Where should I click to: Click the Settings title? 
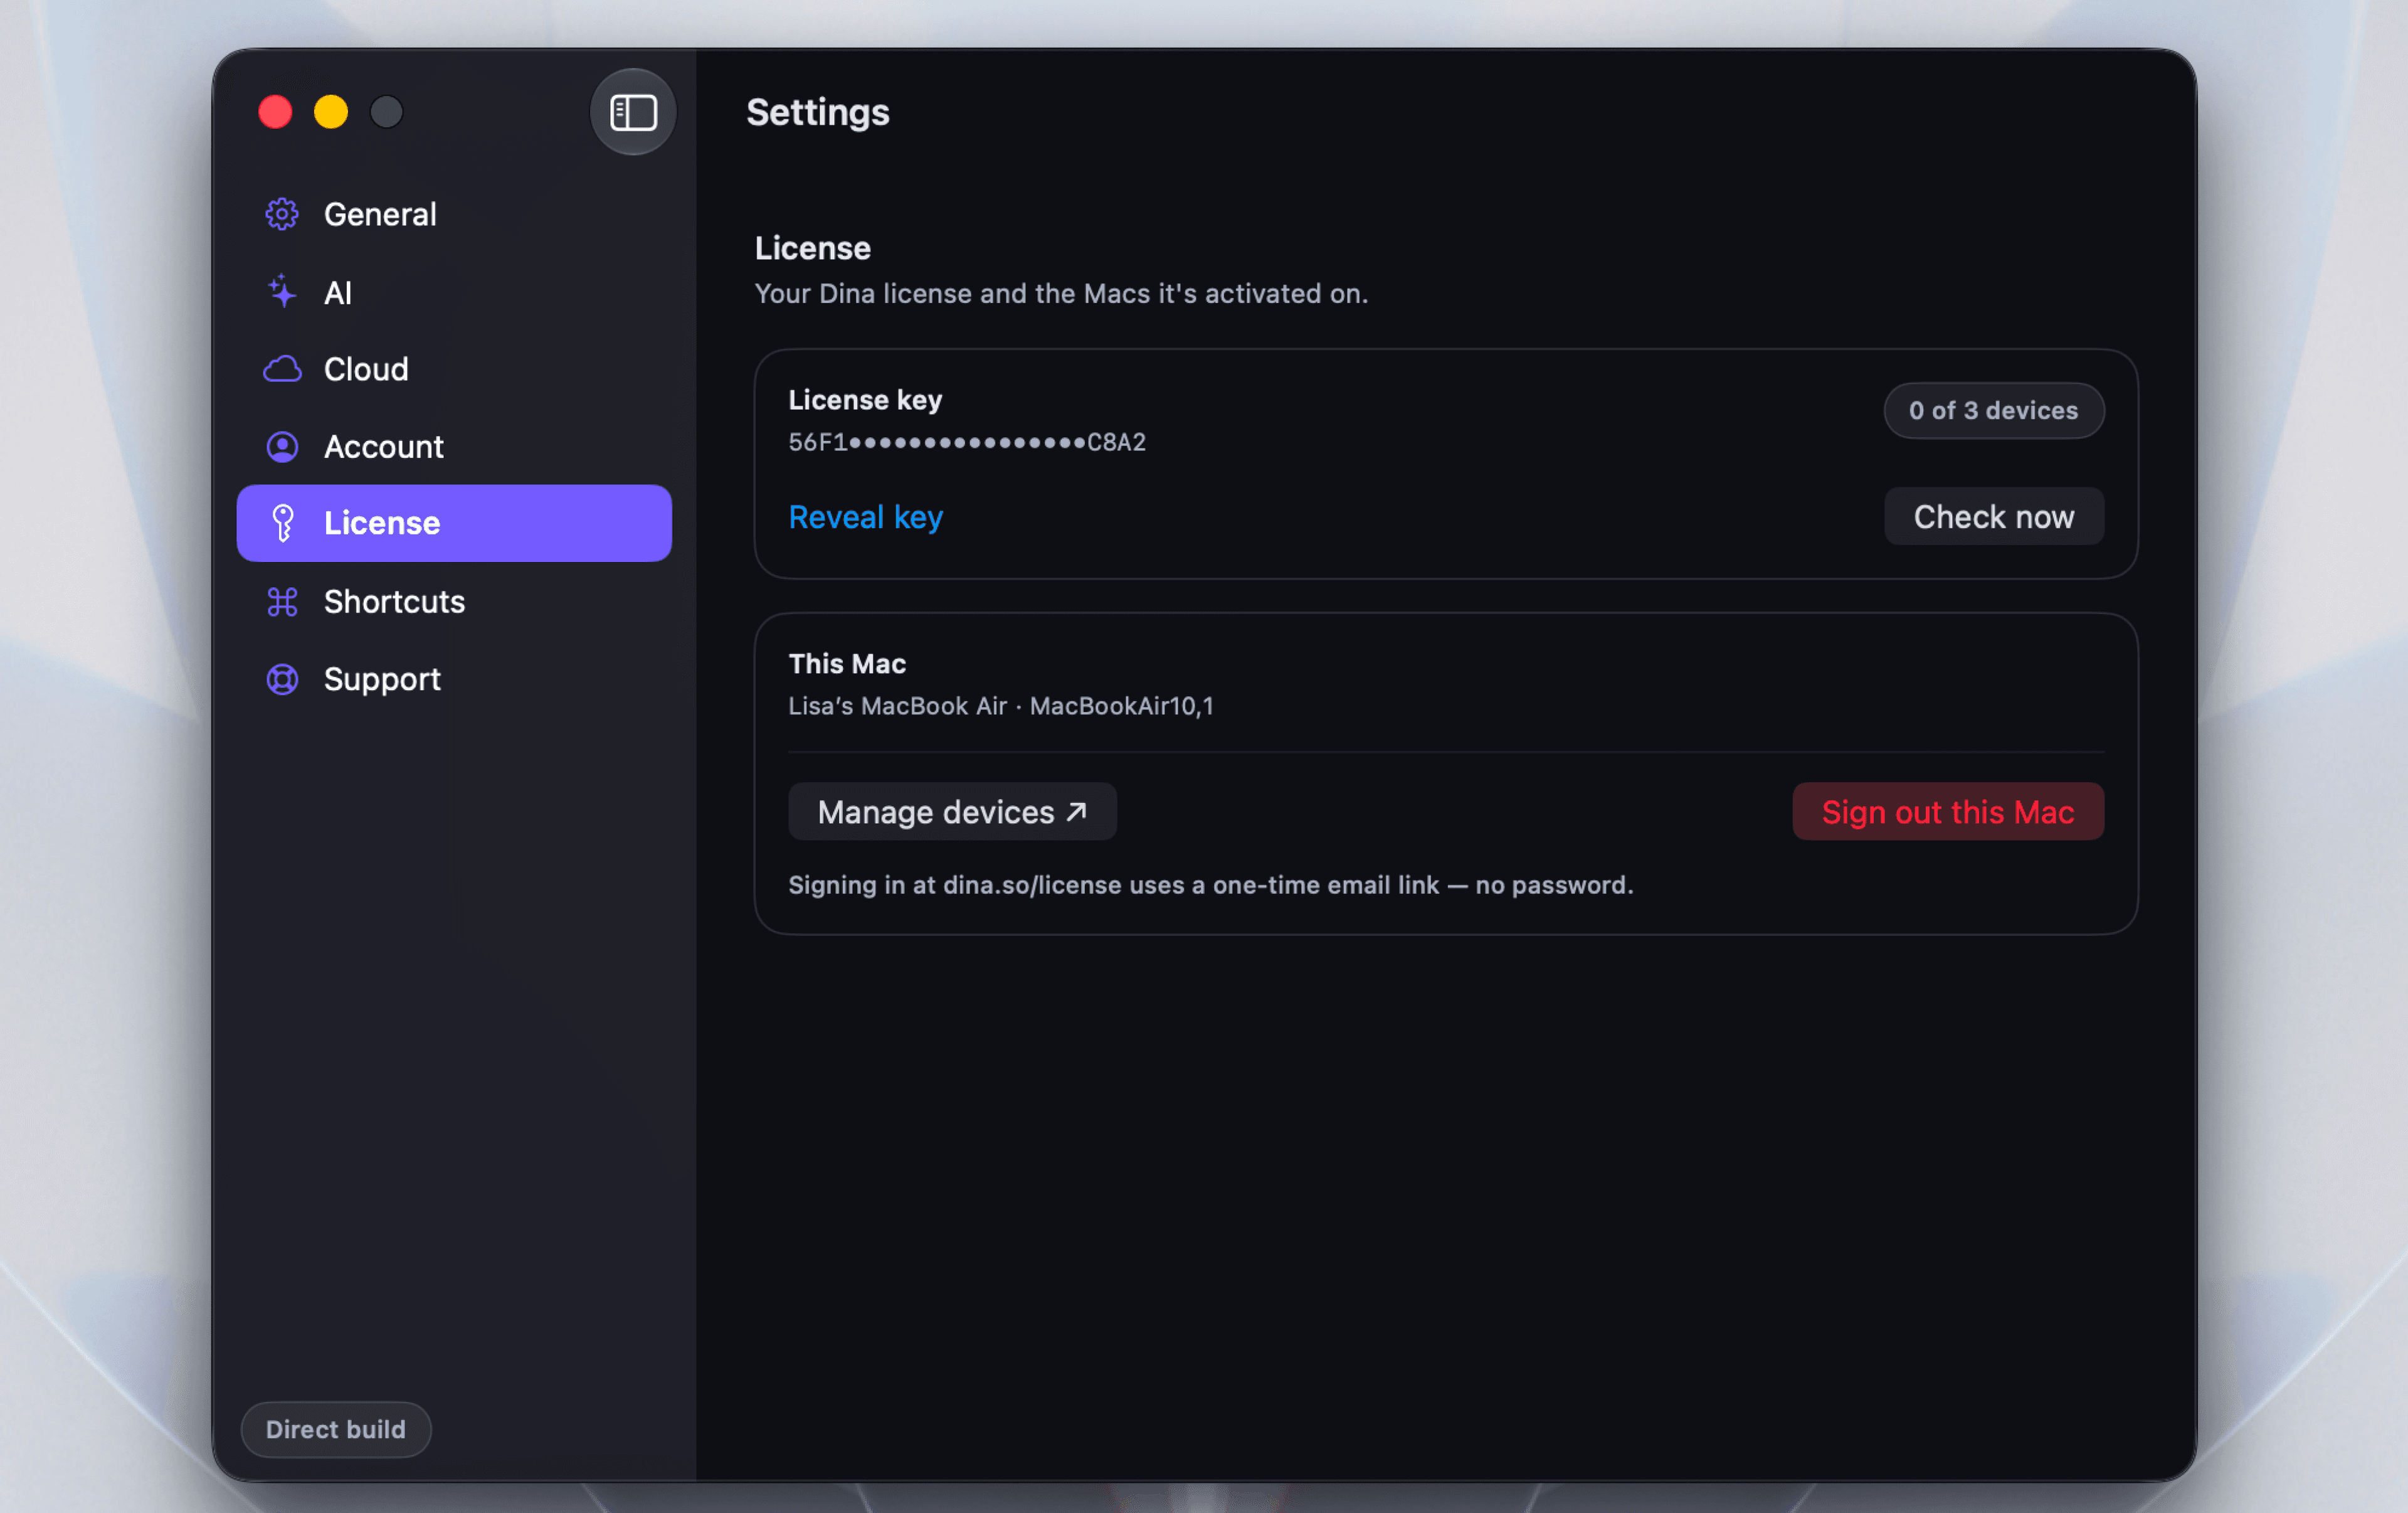click(818, 112)
